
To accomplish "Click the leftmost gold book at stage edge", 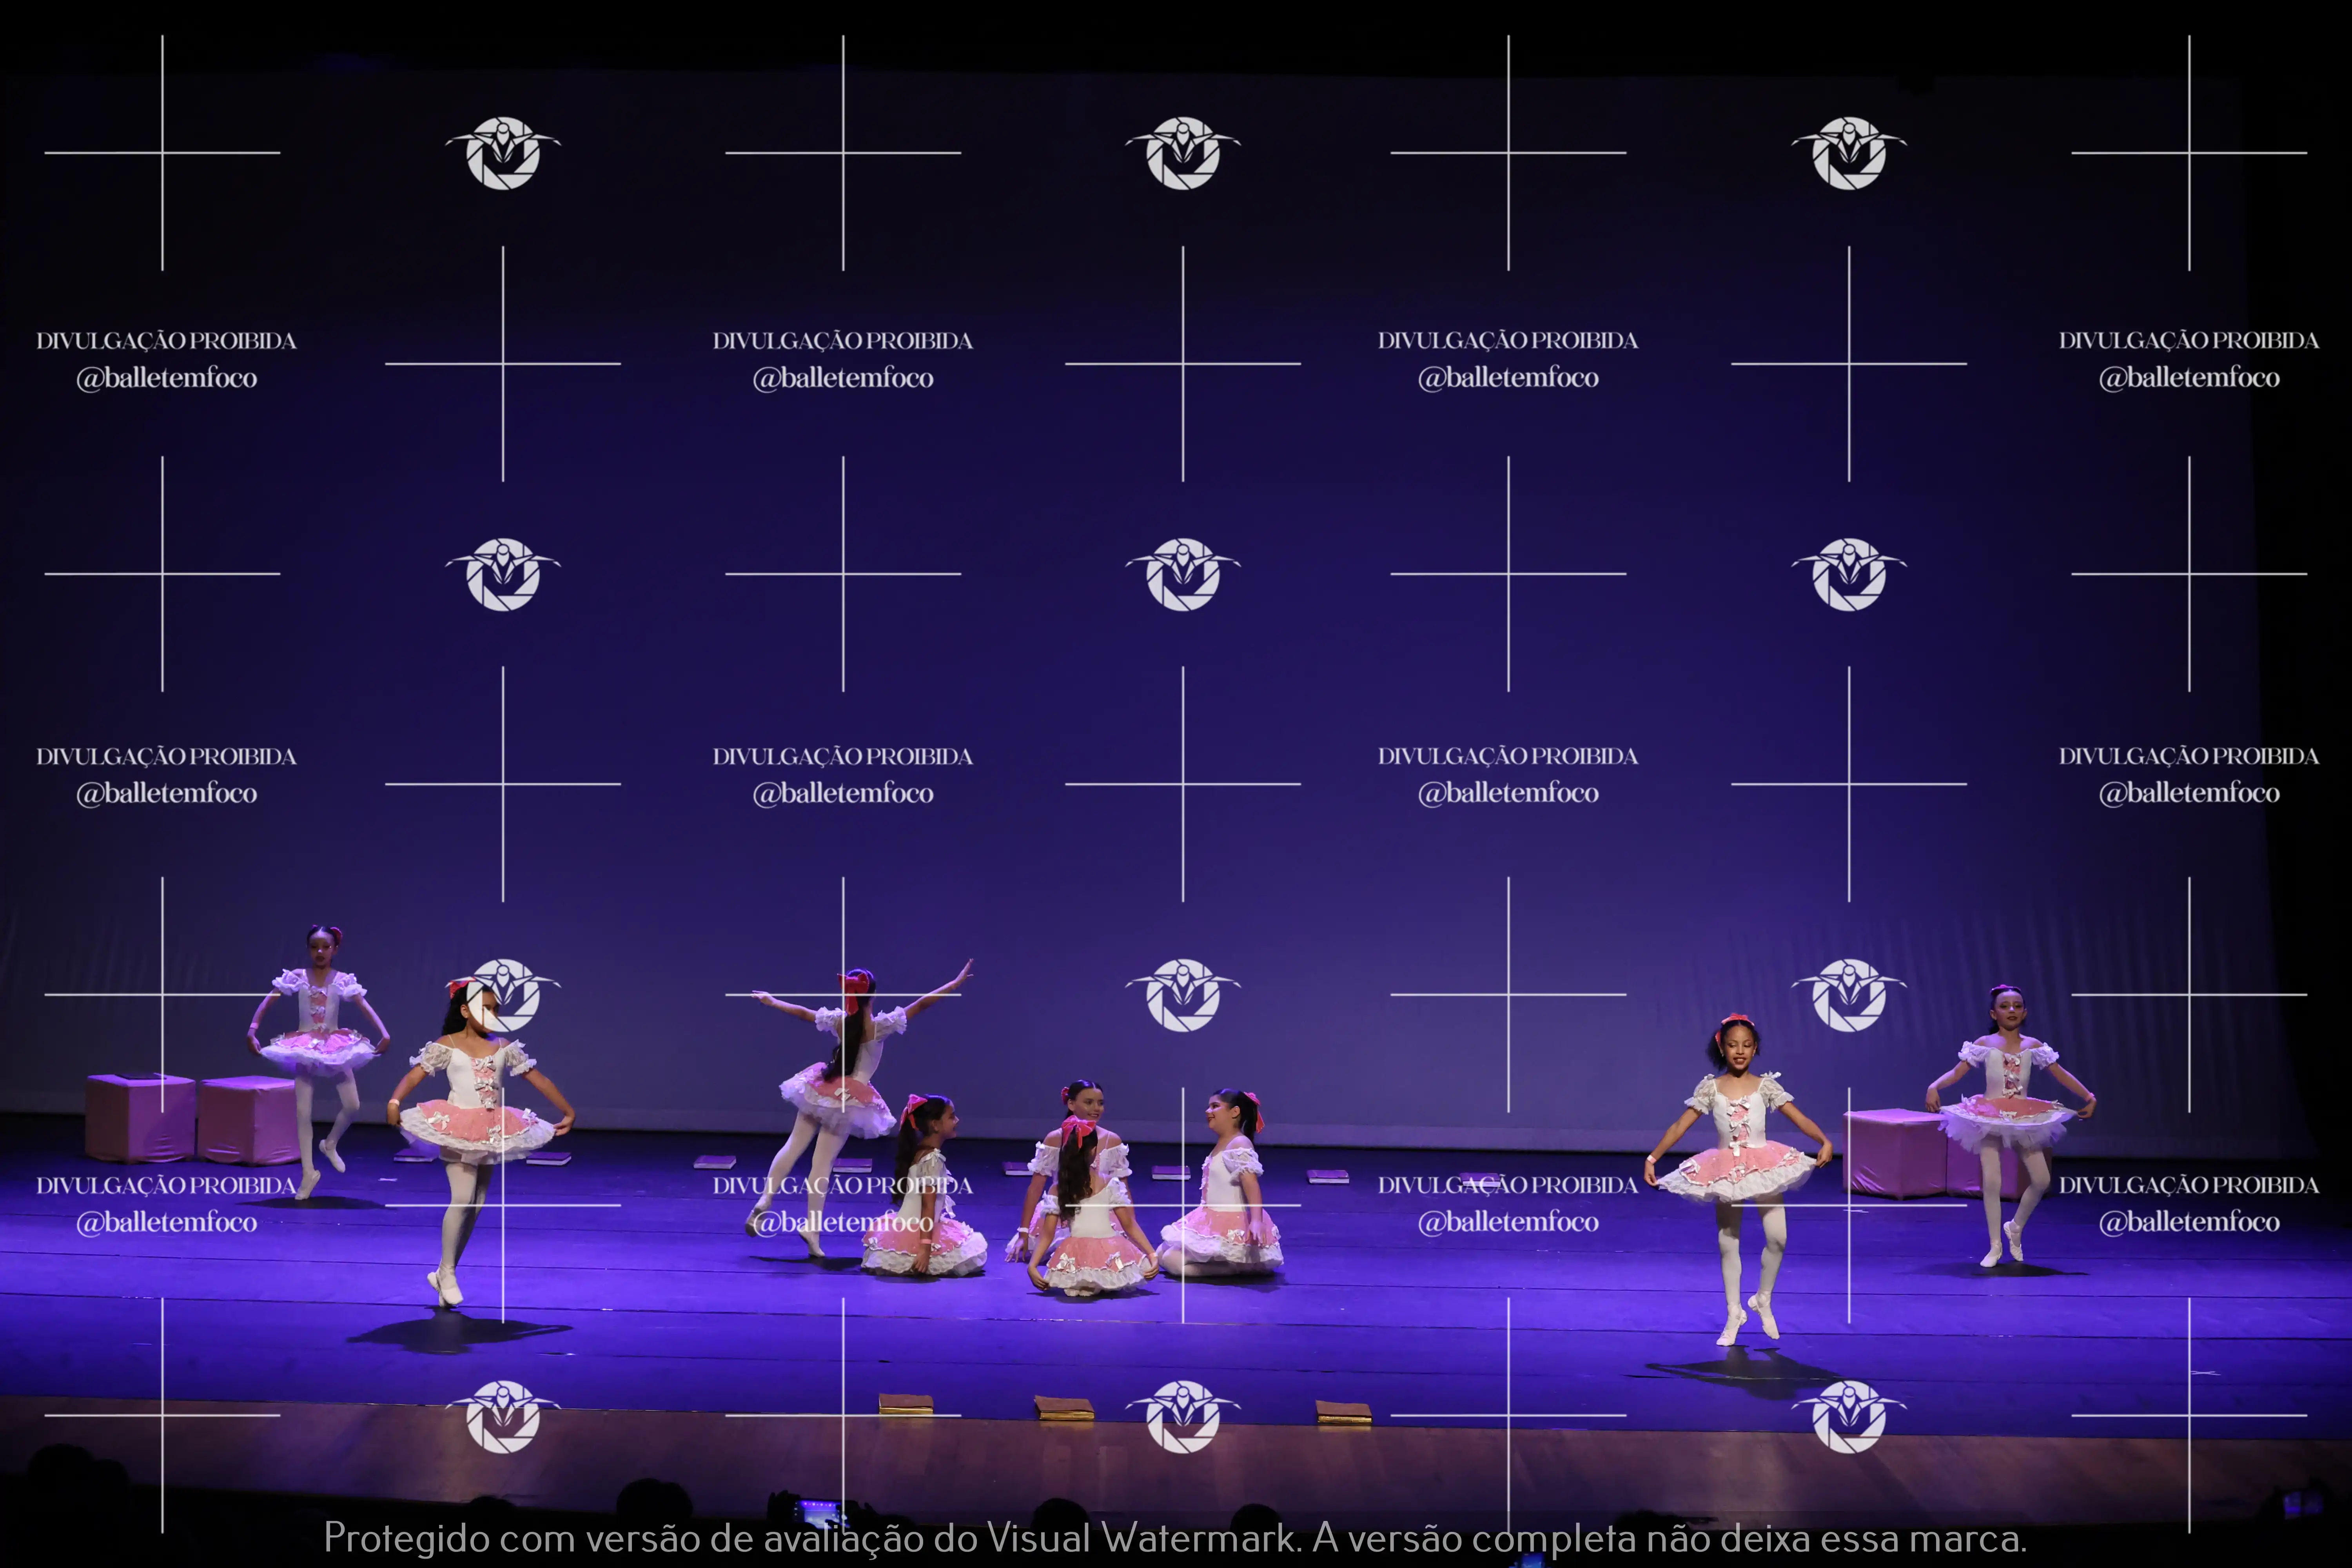I will (906, 1404).
